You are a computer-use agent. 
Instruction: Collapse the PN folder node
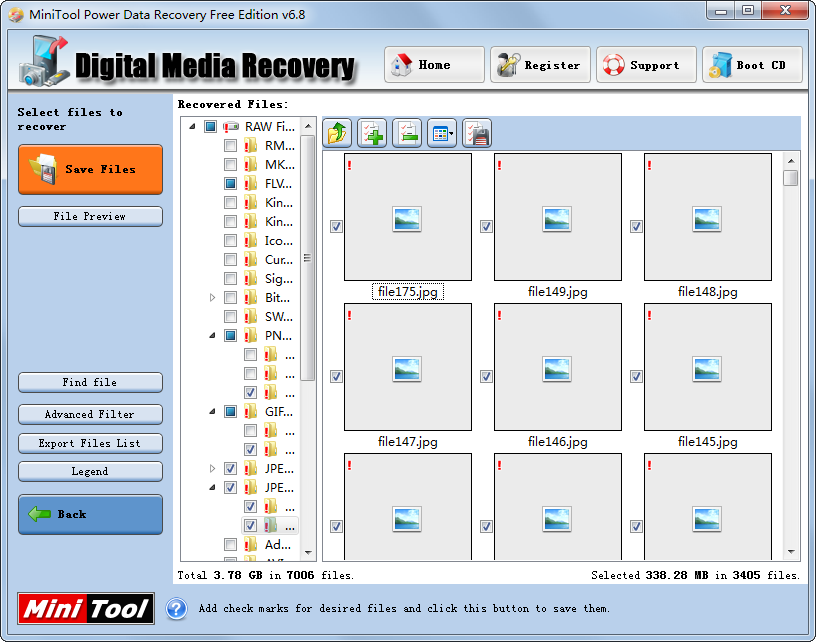coord(212,336)
